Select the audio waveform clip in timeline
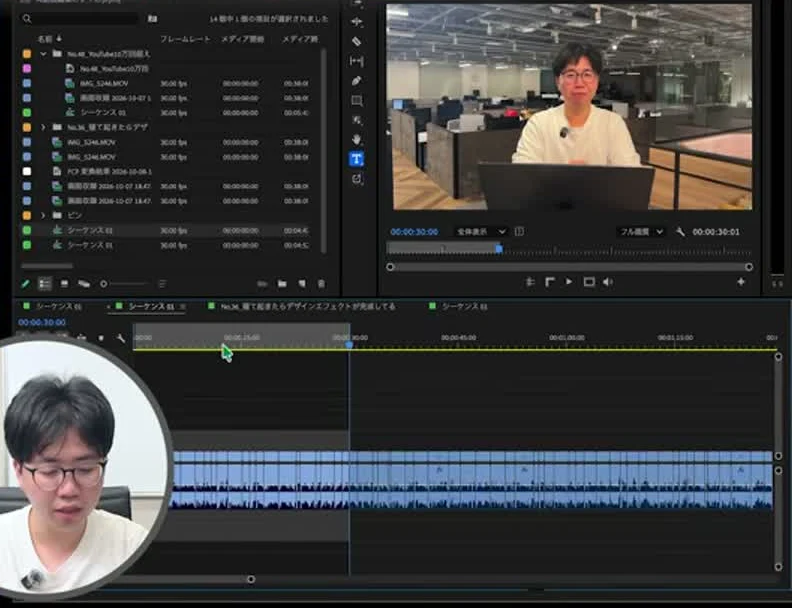 pos(472,486)
